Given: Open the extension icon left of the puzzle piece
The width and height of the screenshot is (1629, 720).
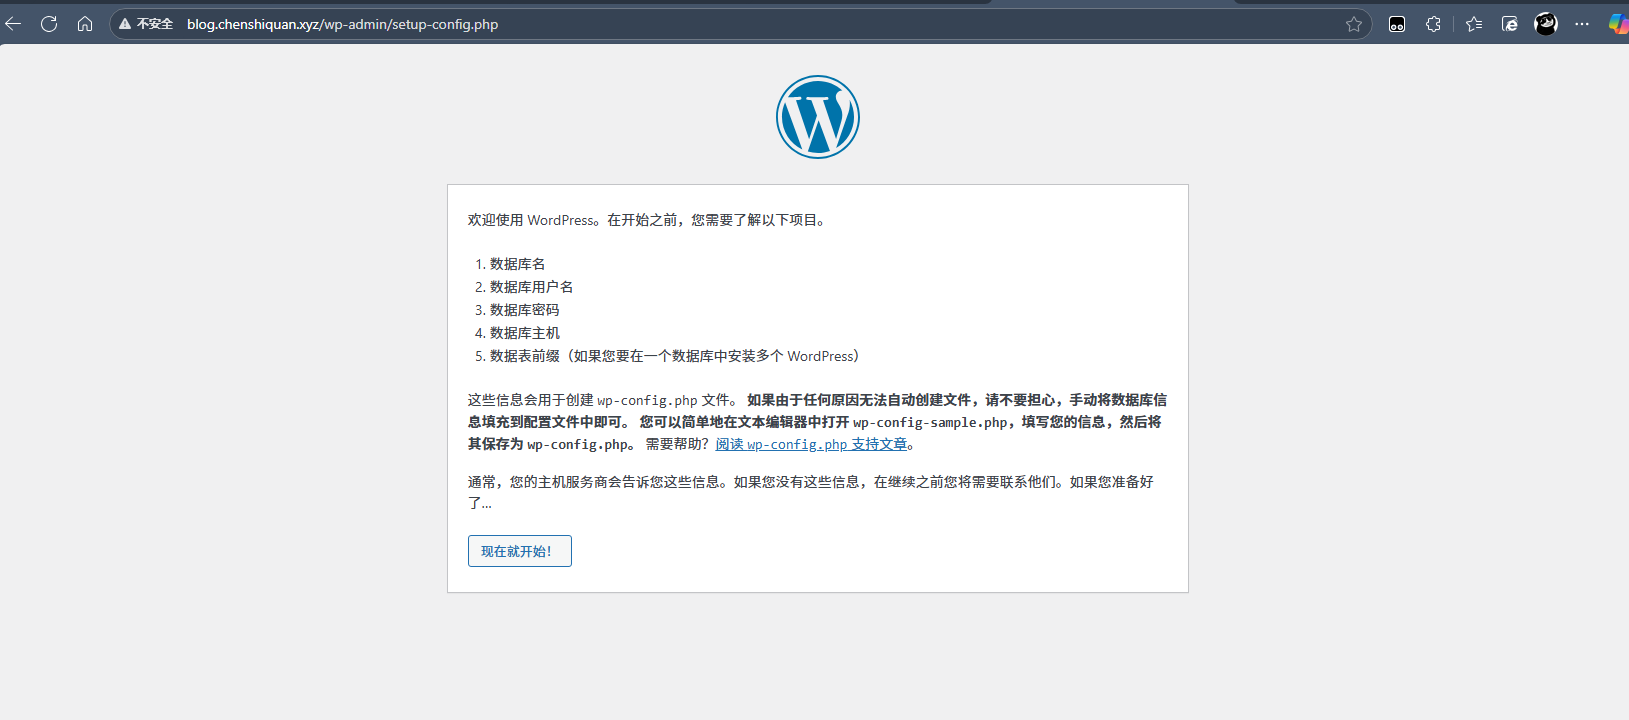Looking at the screenshot, I should point(1397,24).
